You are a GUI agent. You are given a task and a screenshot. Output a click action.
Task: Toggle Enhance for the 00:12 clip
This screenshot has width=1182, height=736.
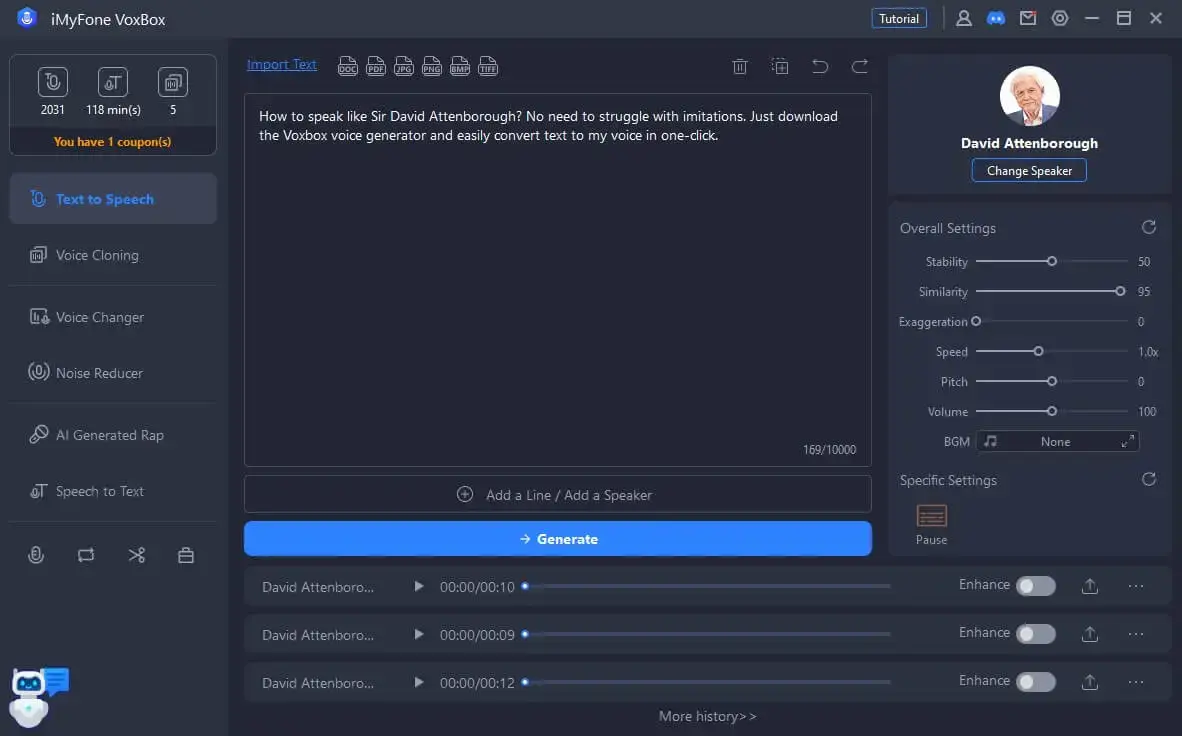pyautogui.click(x=1036, y=682)
